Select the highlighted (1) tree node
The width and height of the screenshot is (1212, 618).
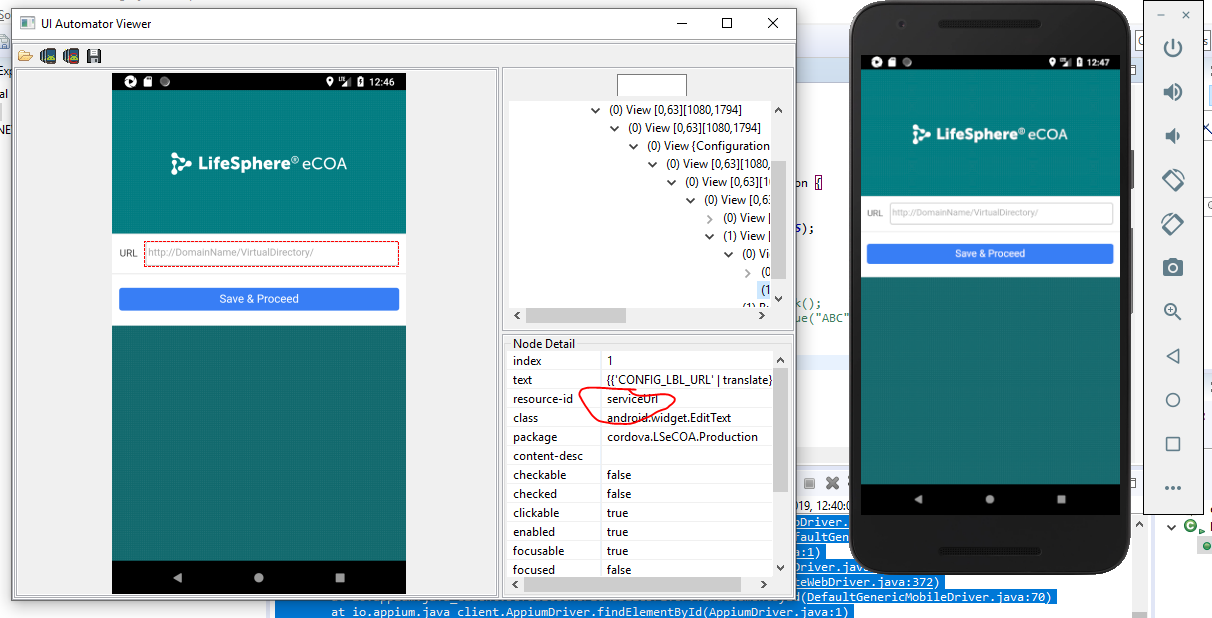pyautogui.click(x=764, y=289)
